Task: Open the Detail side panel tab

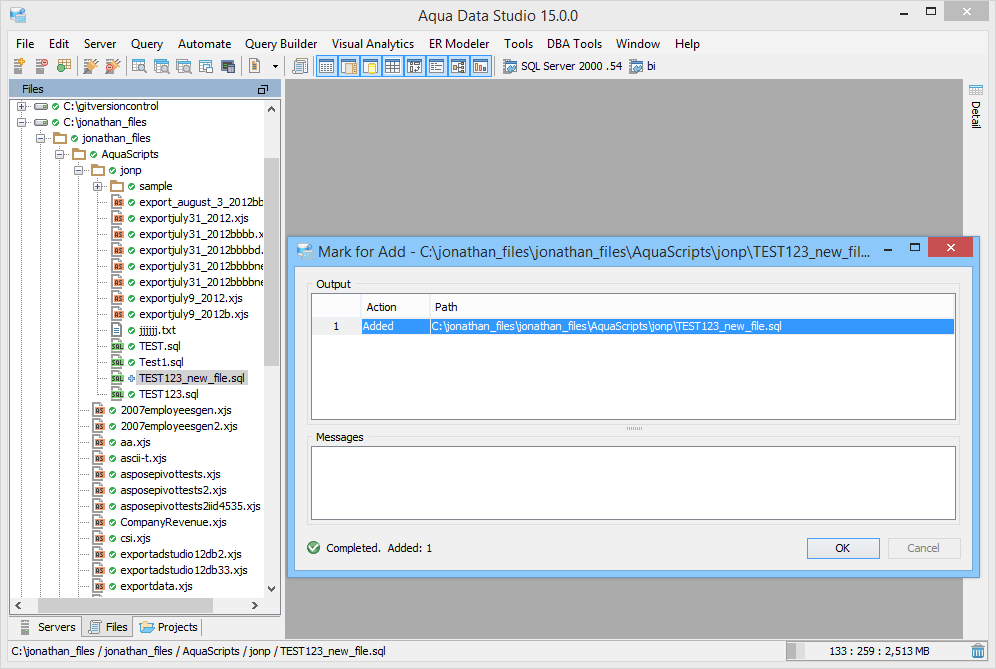Action: (x=976, y=106)
